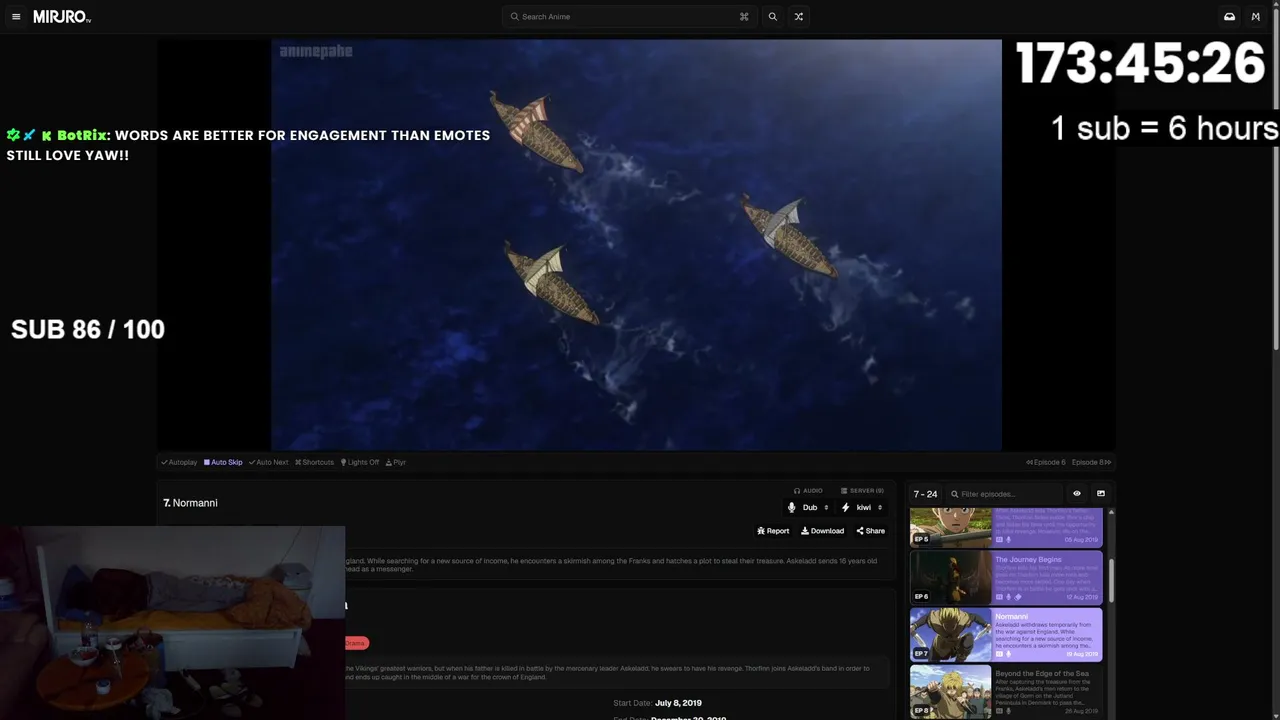
Task: Toggle the eye visibility in episode list
Action: click(x=1077, y=494)
